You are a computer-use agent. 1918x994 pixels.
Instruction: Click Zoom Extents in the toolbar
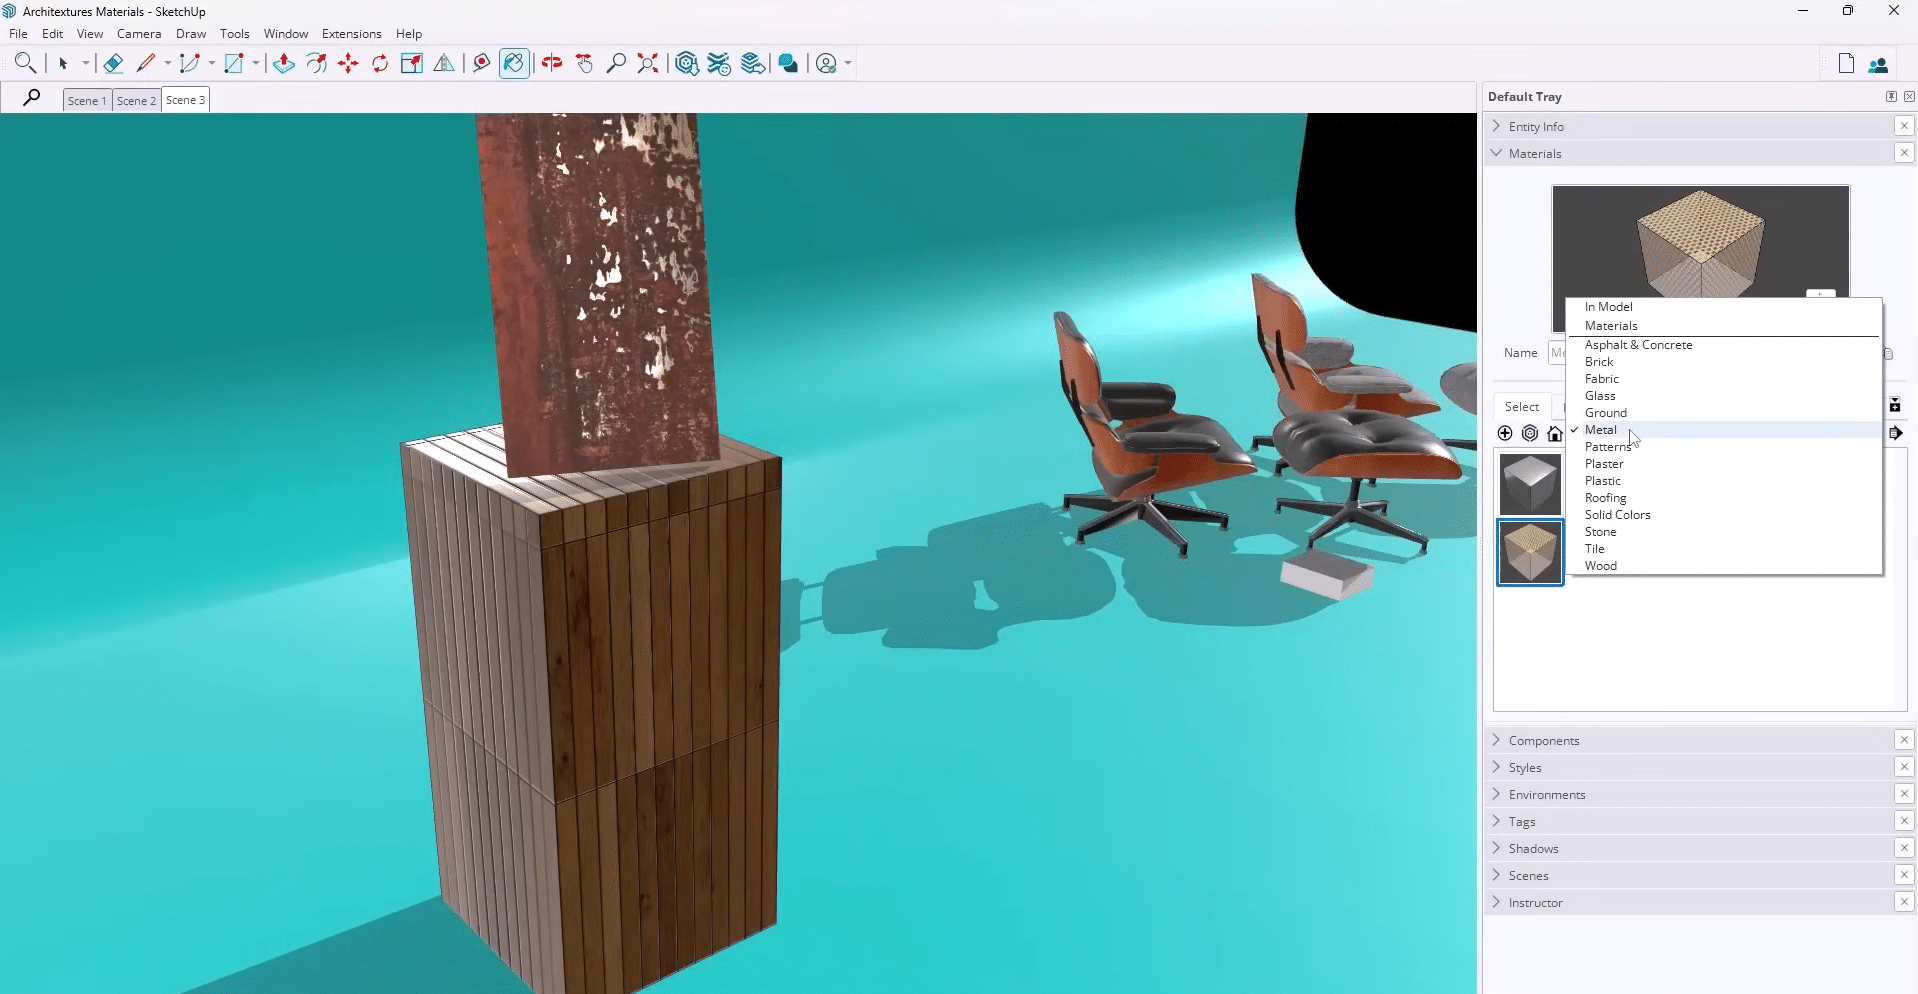point(647,63)
